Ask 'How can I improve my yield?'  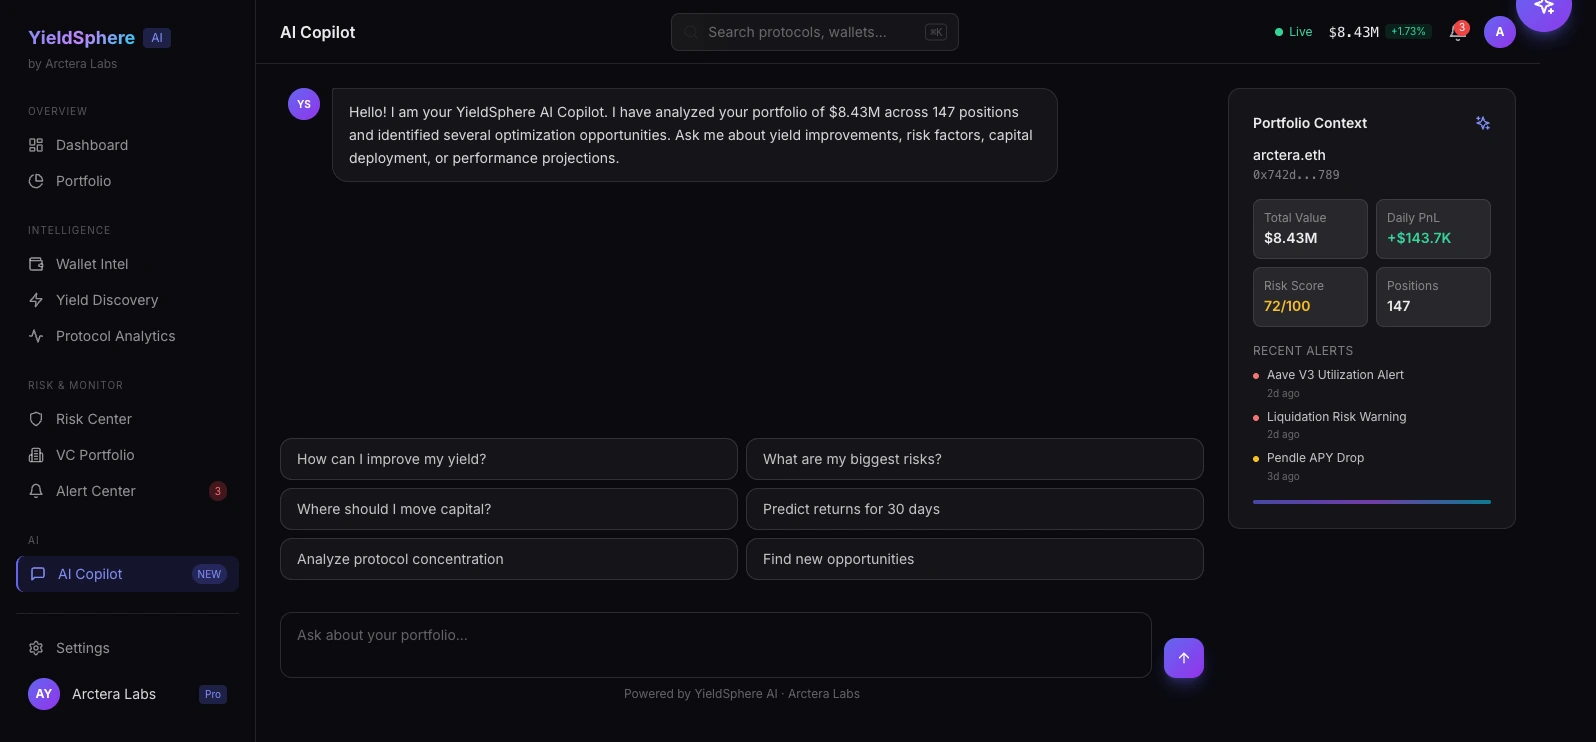pos(509,459)
